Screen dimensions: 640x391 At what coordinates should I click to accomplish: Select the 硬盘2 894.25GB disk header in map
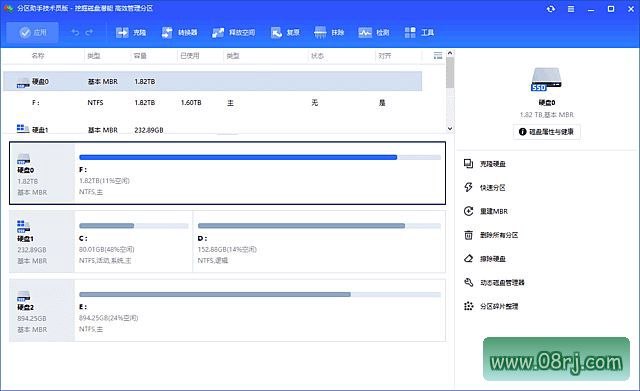coord(42,310)
